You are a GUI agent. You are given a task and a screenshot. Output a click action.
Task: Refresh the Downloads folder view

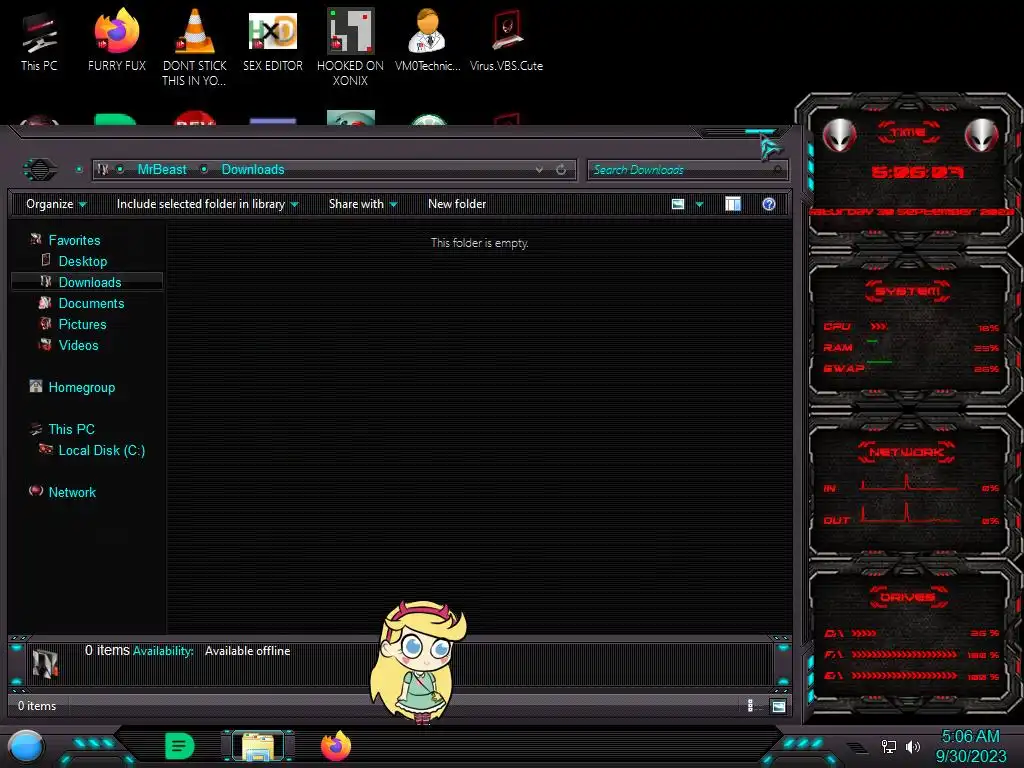coord(561,170)
